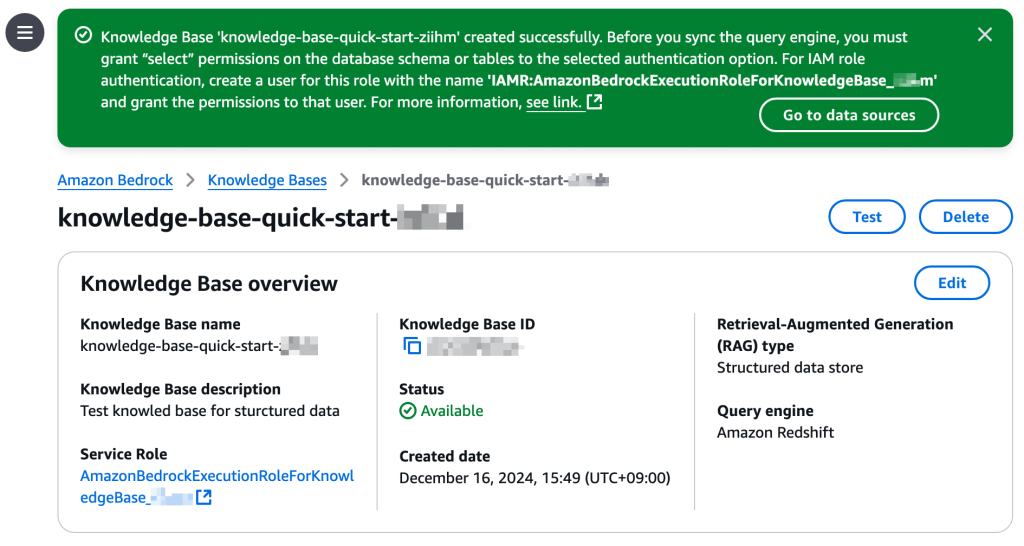The width and height of the screenshot is (1024, 546).
Task: Open Amazon Bedrock breadcrumb link
Action: click(x=115, y=180)
